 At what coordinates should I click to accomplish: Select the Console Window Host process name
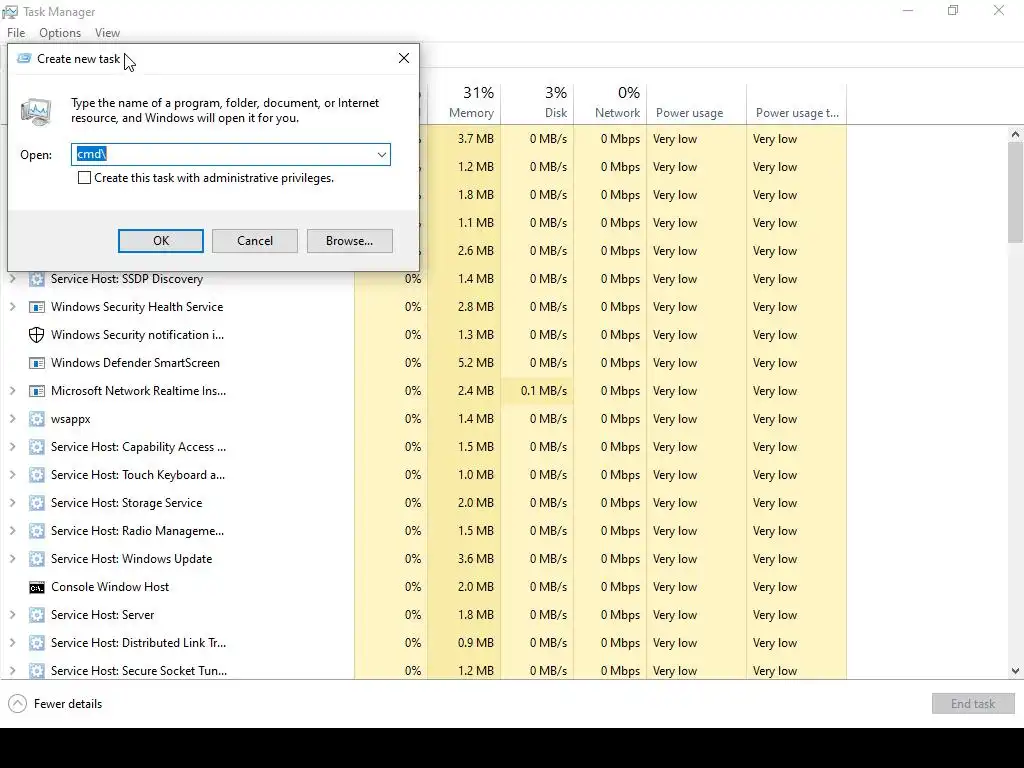click(x=110, y=587)
